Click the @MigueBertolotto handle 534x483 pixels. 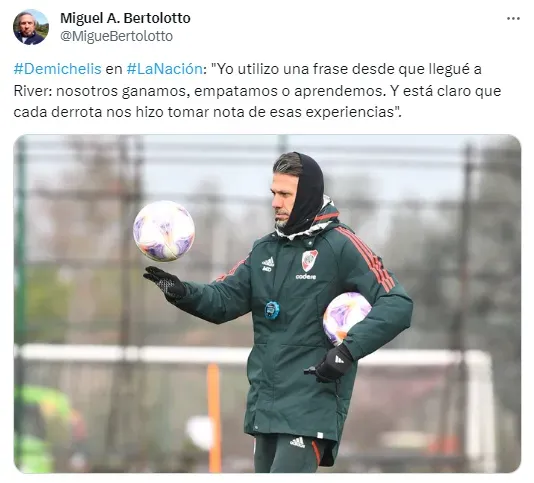pyautogui.click(x=116, y=36)
